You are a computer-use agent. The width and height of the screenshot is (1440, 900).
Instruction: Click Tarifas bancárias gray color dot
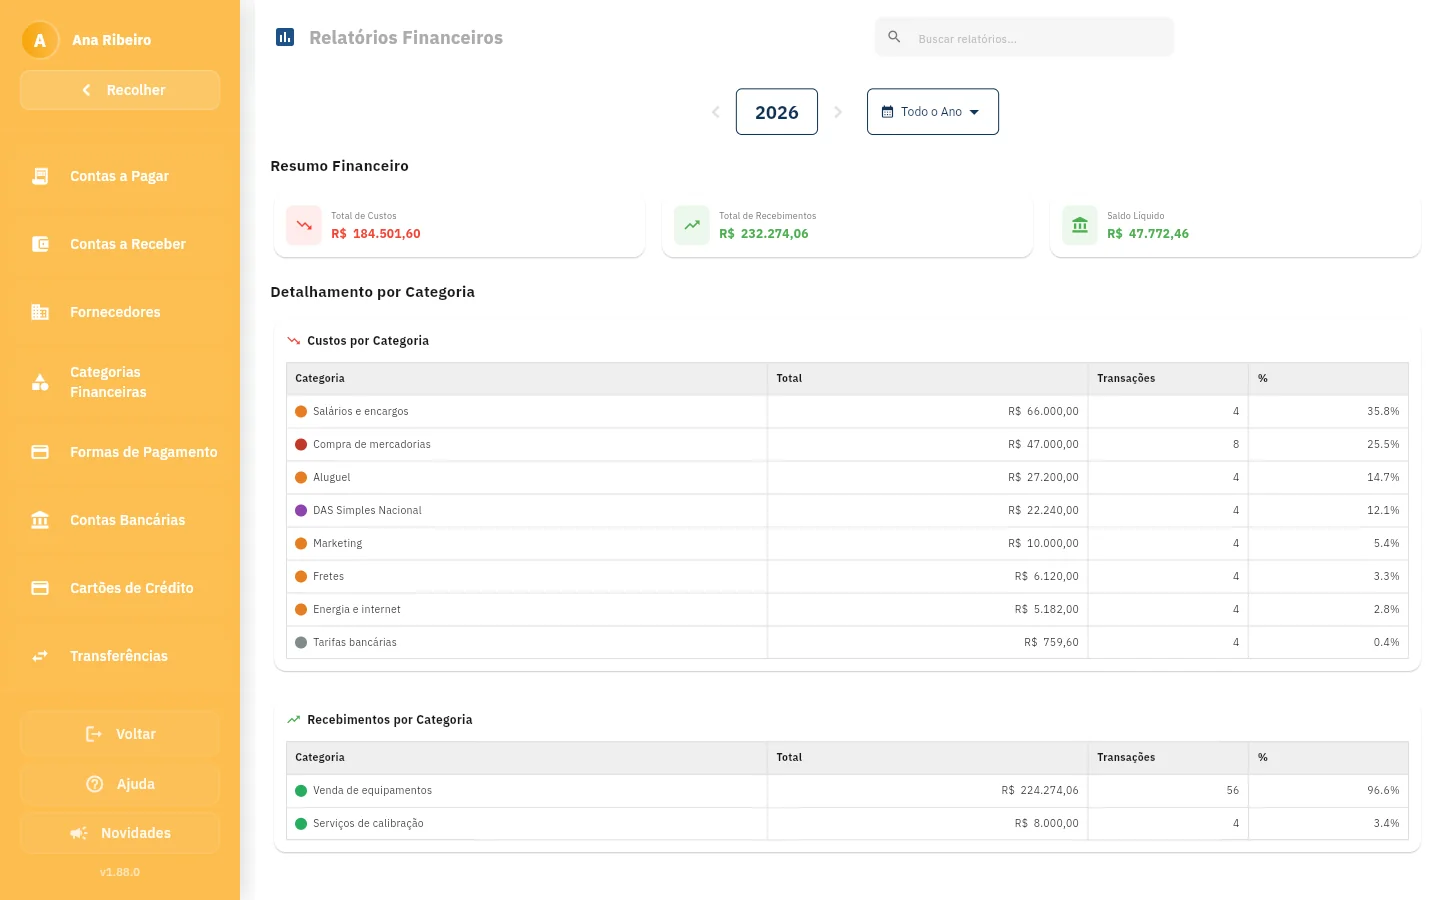pos(301,642)
